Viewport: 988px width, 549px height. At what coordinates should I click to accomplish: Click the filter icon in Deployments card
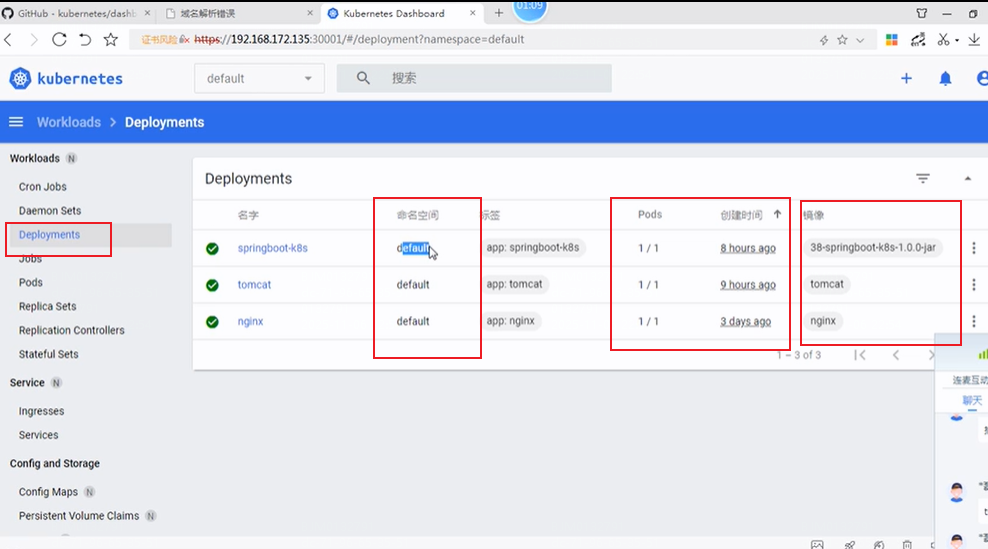coord(922,178)
